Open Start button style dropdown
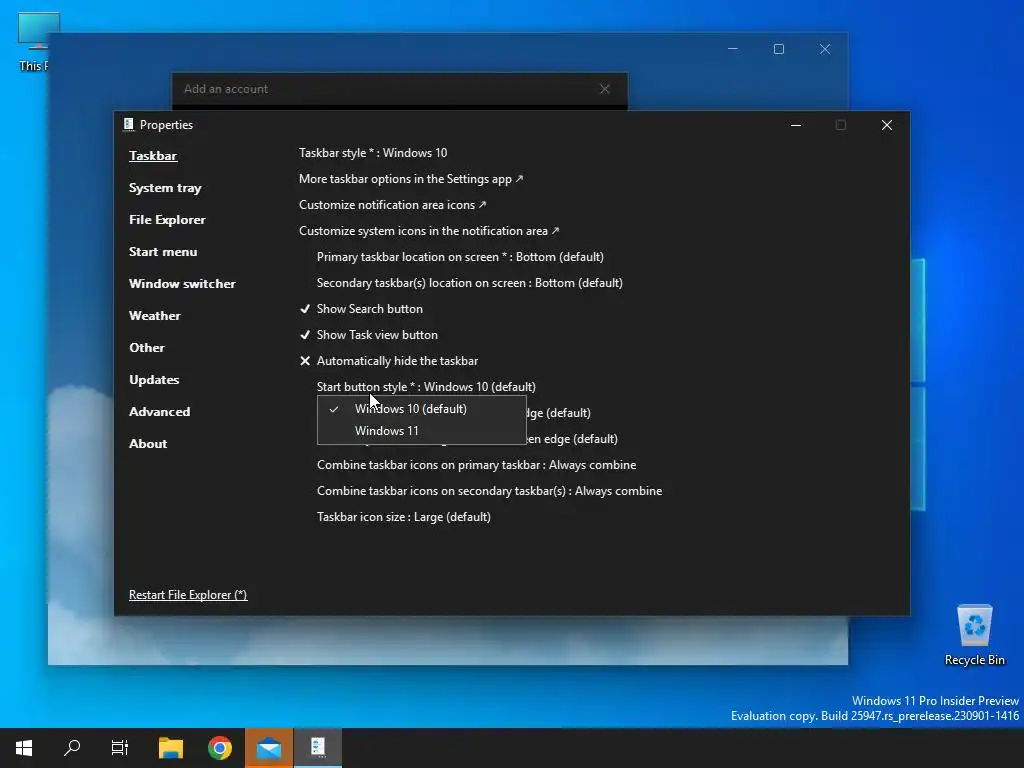Screen dimensions: 1024x768 point(426,387)
